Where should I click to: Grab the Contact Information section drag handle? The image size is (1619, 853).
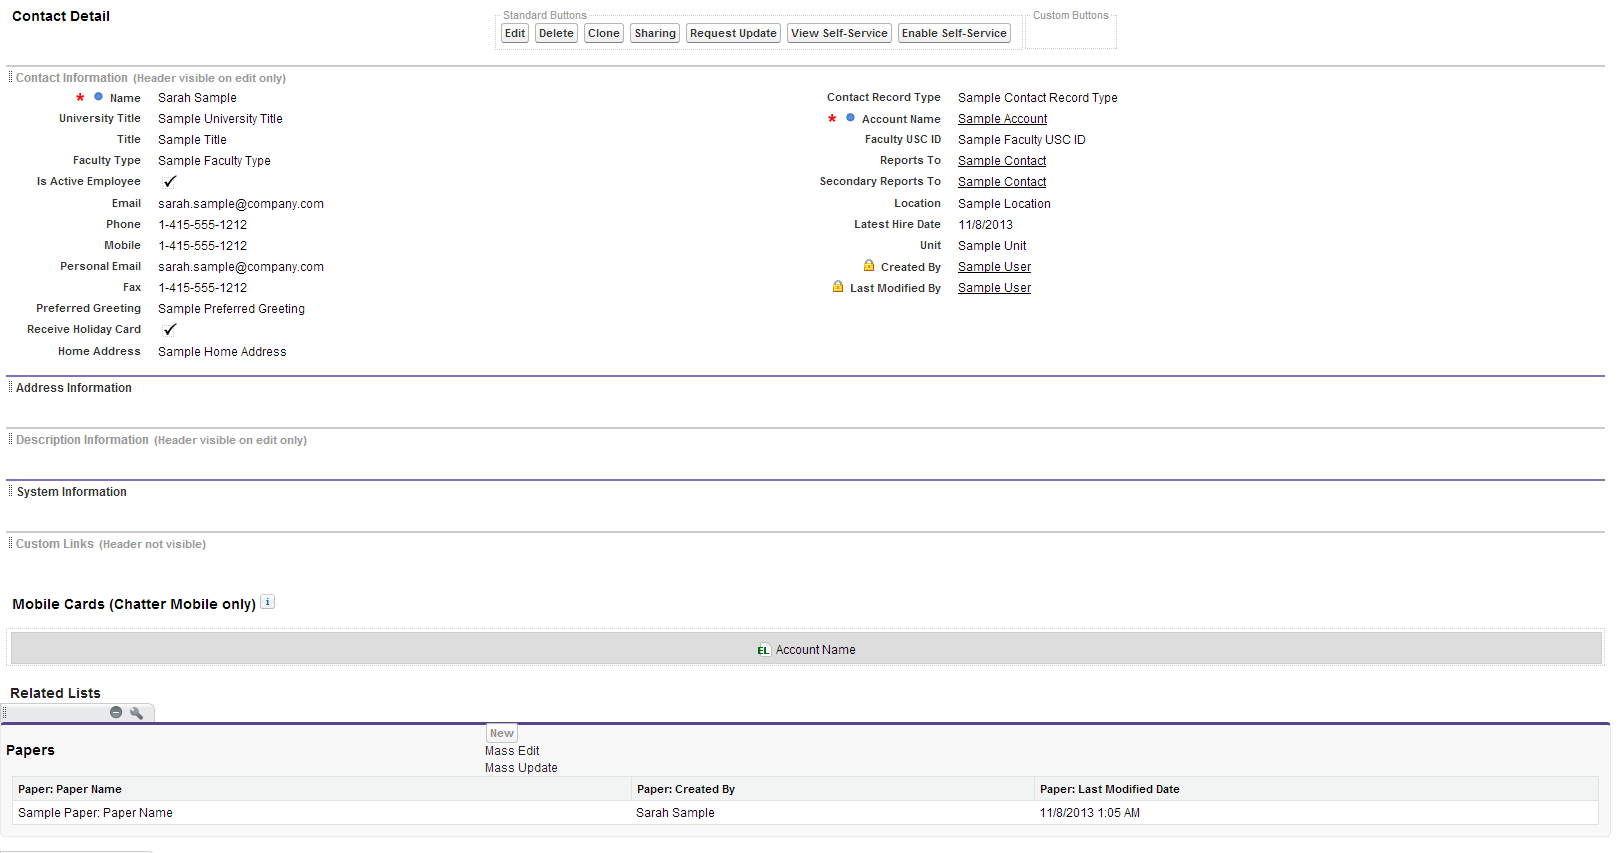pos(10,77)
